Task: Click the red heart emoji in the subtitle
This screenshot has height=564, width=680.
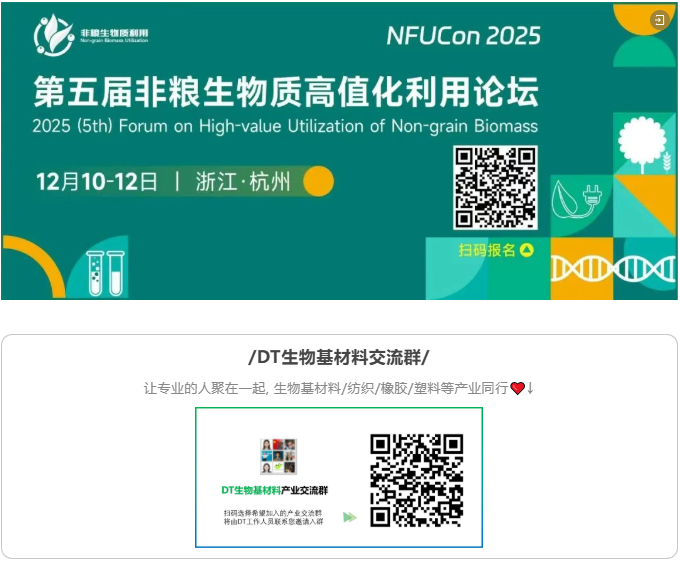Action: pyautogui.click(x=518, y=388)
